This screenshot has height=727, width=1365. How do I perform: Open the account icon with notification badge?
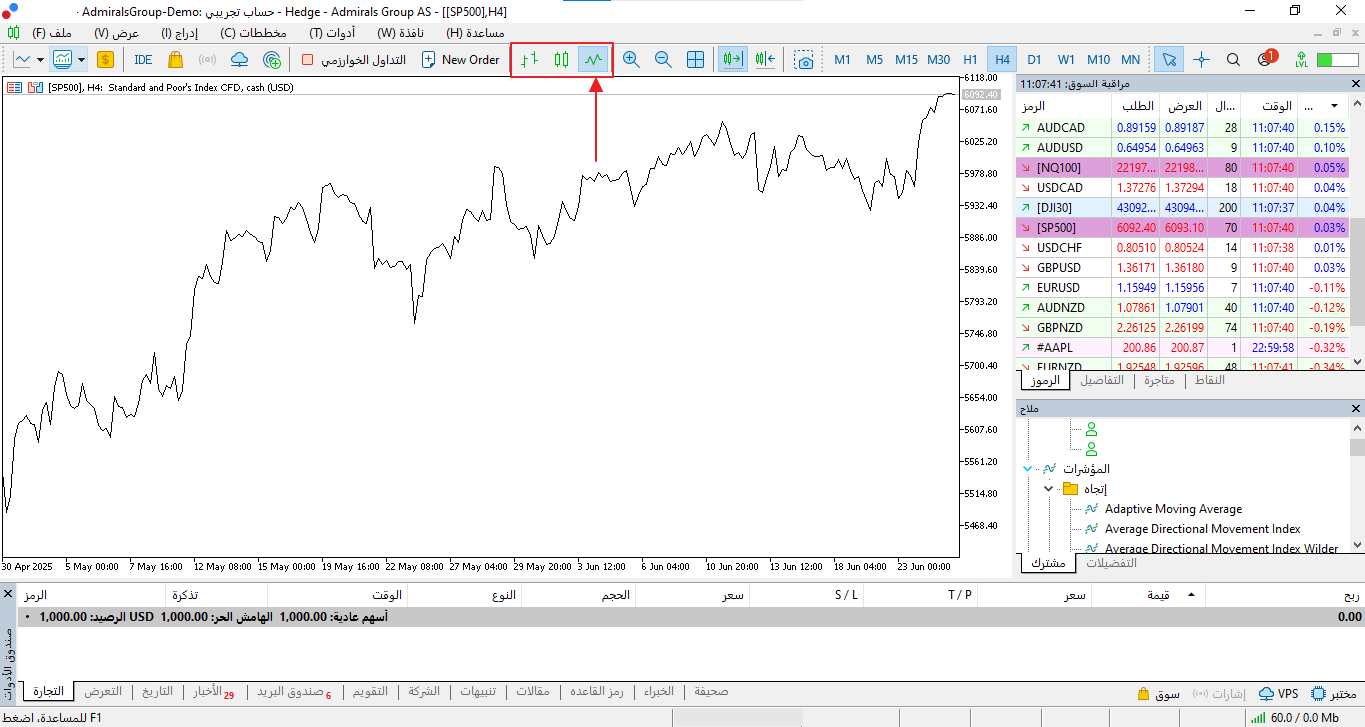click(x=1266, y=59)
